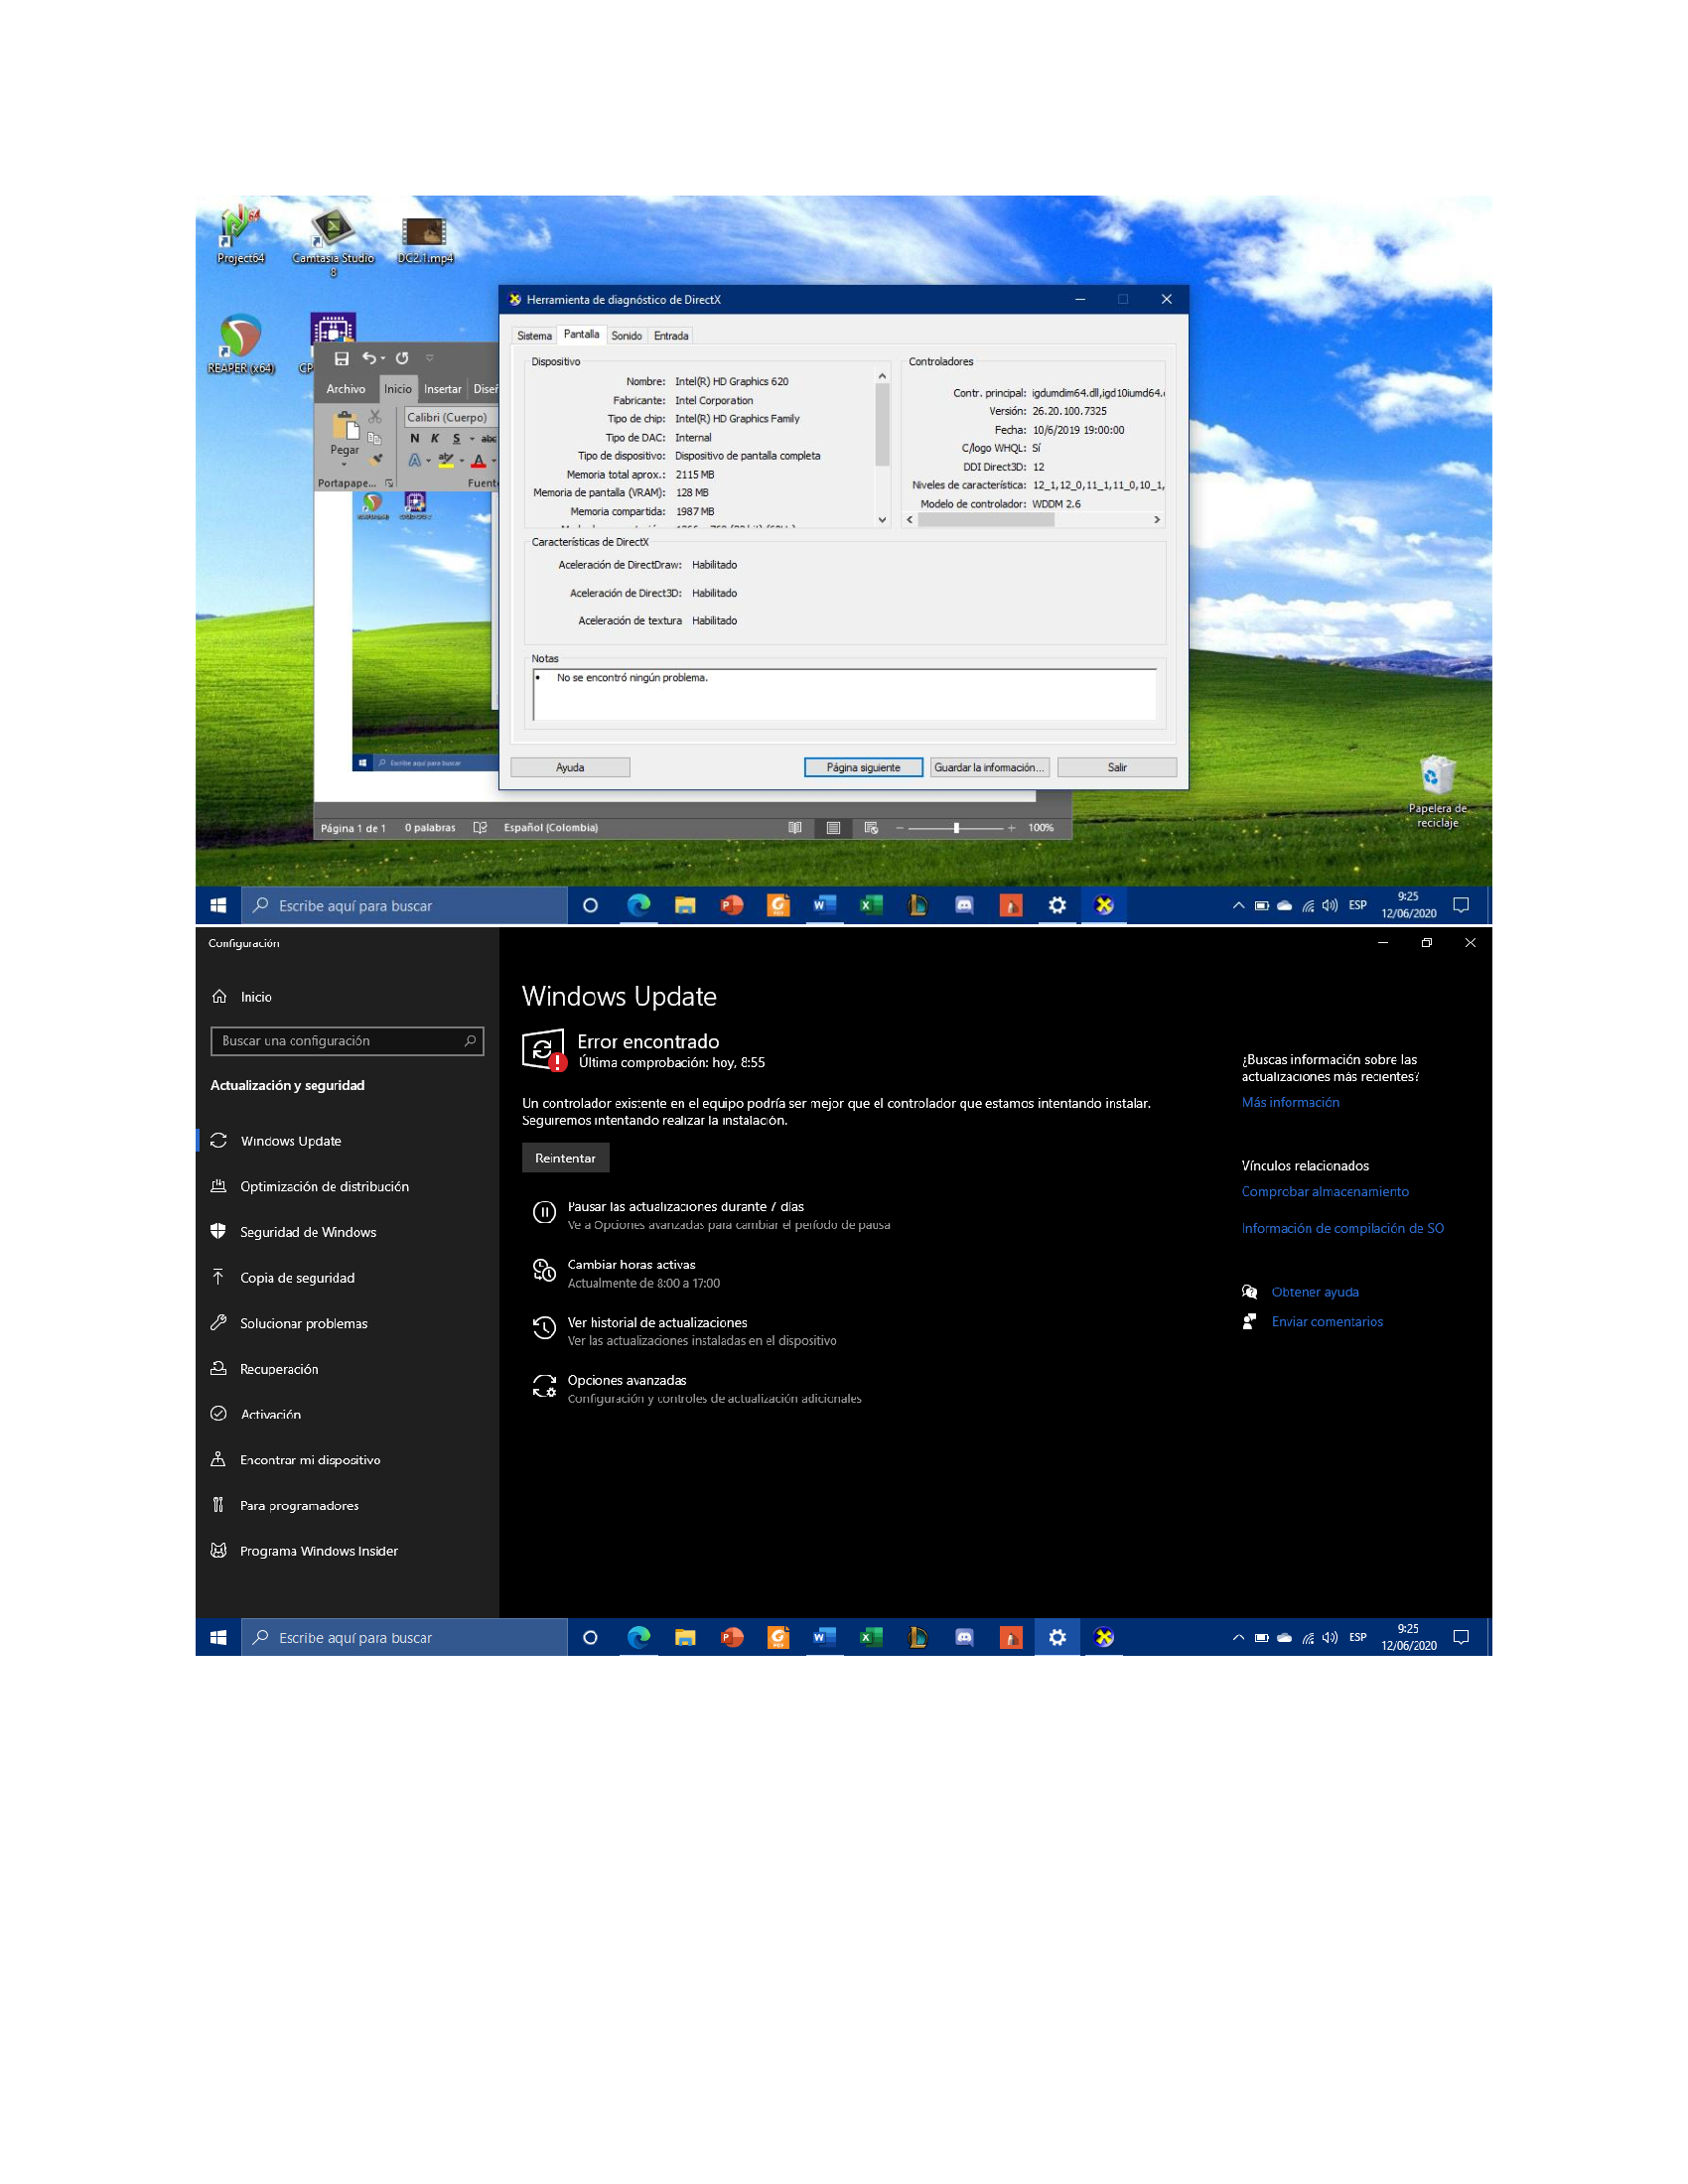
Task: Open the Papelera de reciclaje desktop icon
Action: click(x=1437, y=792)
